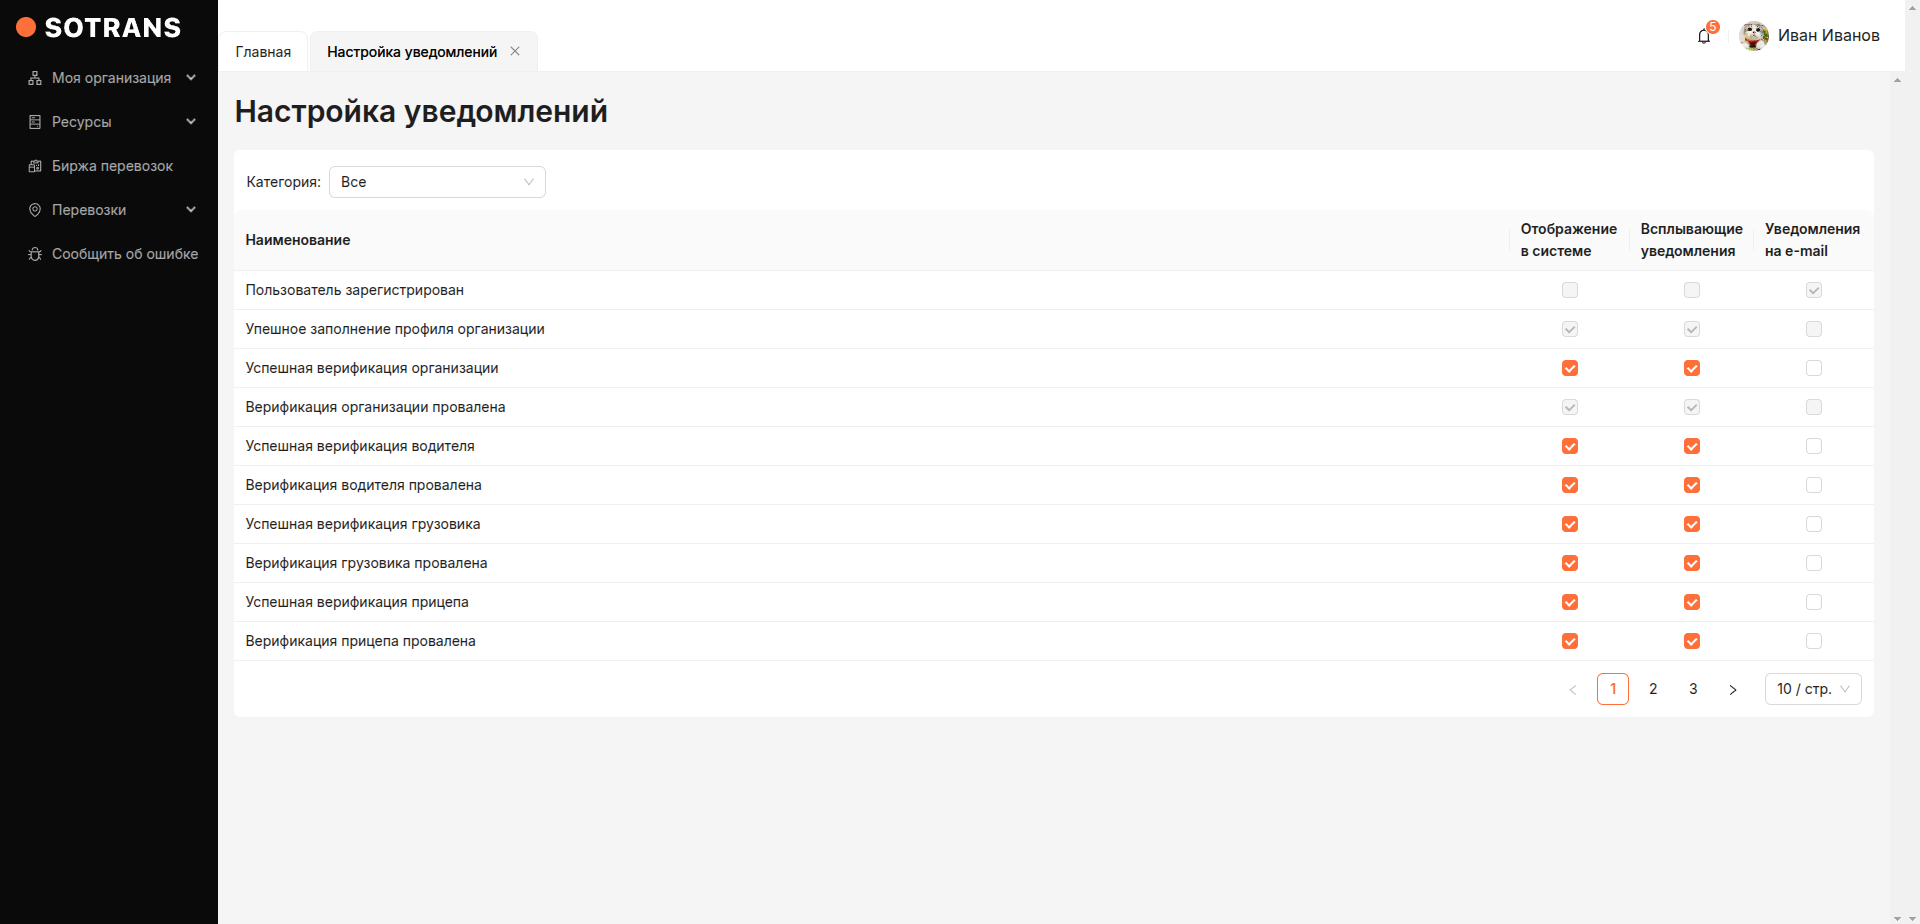Screen dimensions: 1920x924
Task: Go to page 2
Action: tap(1653, 689)
